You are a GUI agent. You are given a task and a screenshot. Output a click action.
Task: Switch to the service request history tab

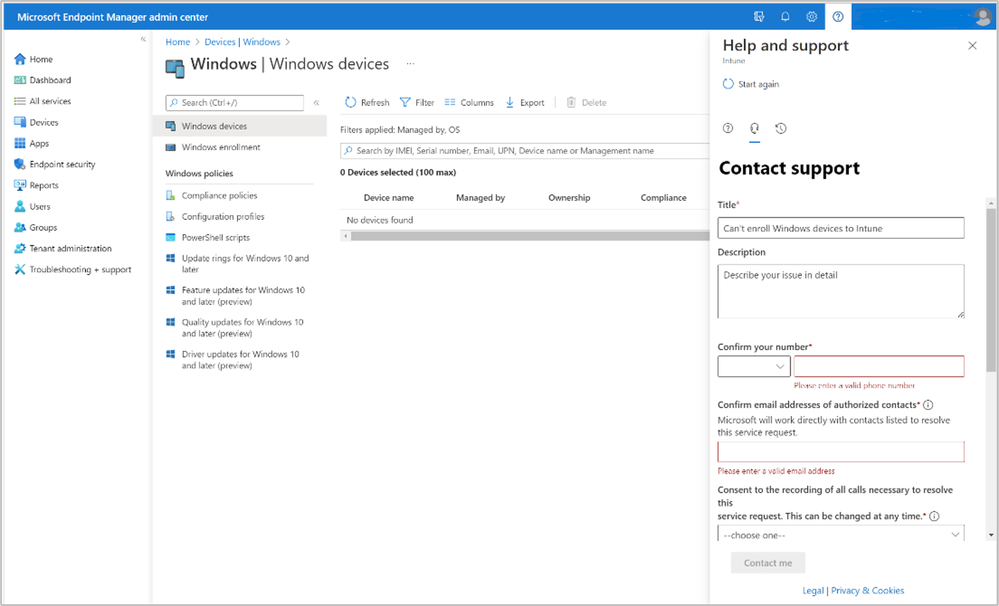pyautogui.click(x=781, y=128)
